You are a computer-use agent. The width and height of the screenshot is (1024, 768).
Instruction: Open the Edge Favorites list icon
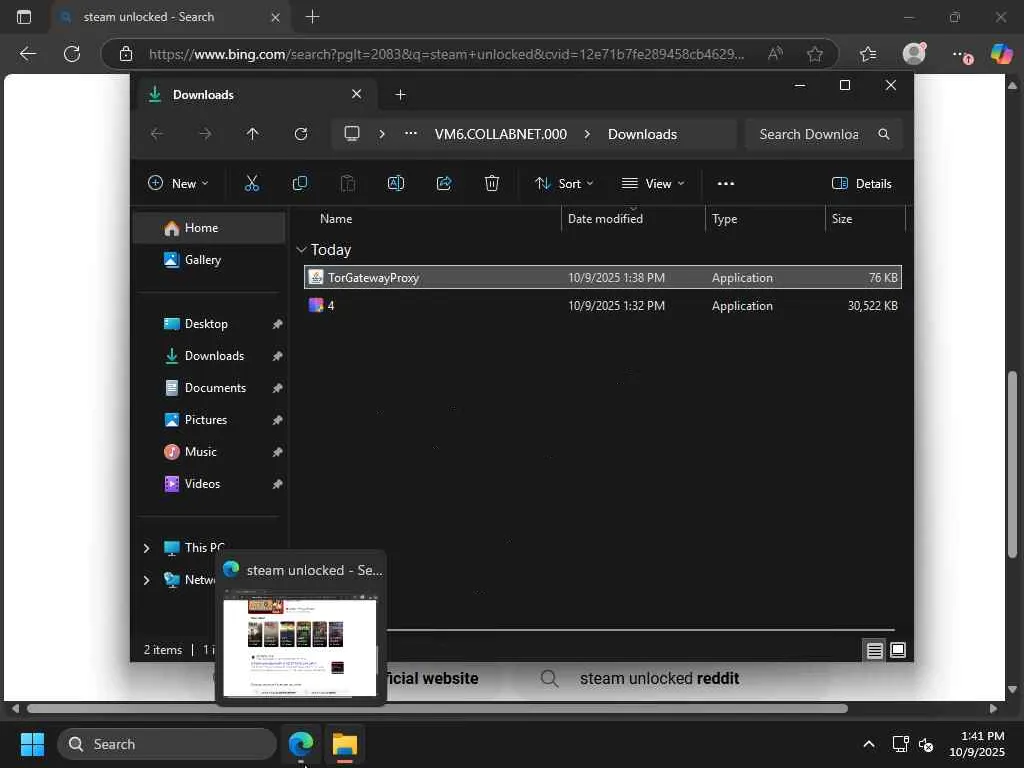pos(868,54)
